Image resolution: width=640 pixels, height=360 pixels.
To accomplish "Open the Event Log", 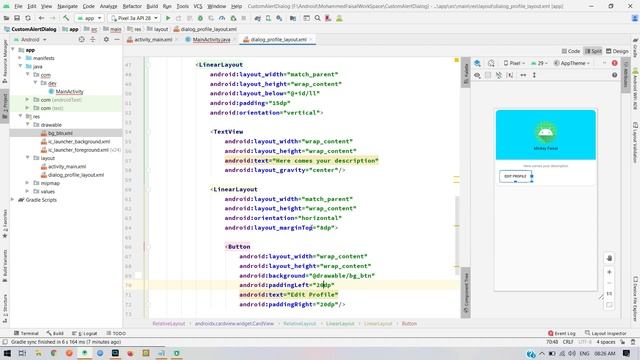I will pos(562,333).
